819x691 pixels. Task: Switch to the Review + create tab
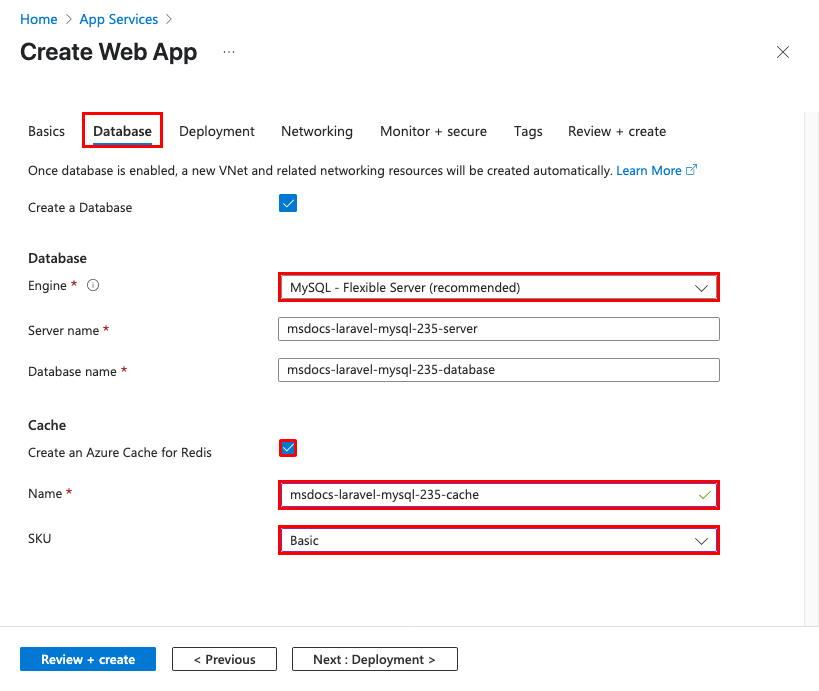pos(616,131)
